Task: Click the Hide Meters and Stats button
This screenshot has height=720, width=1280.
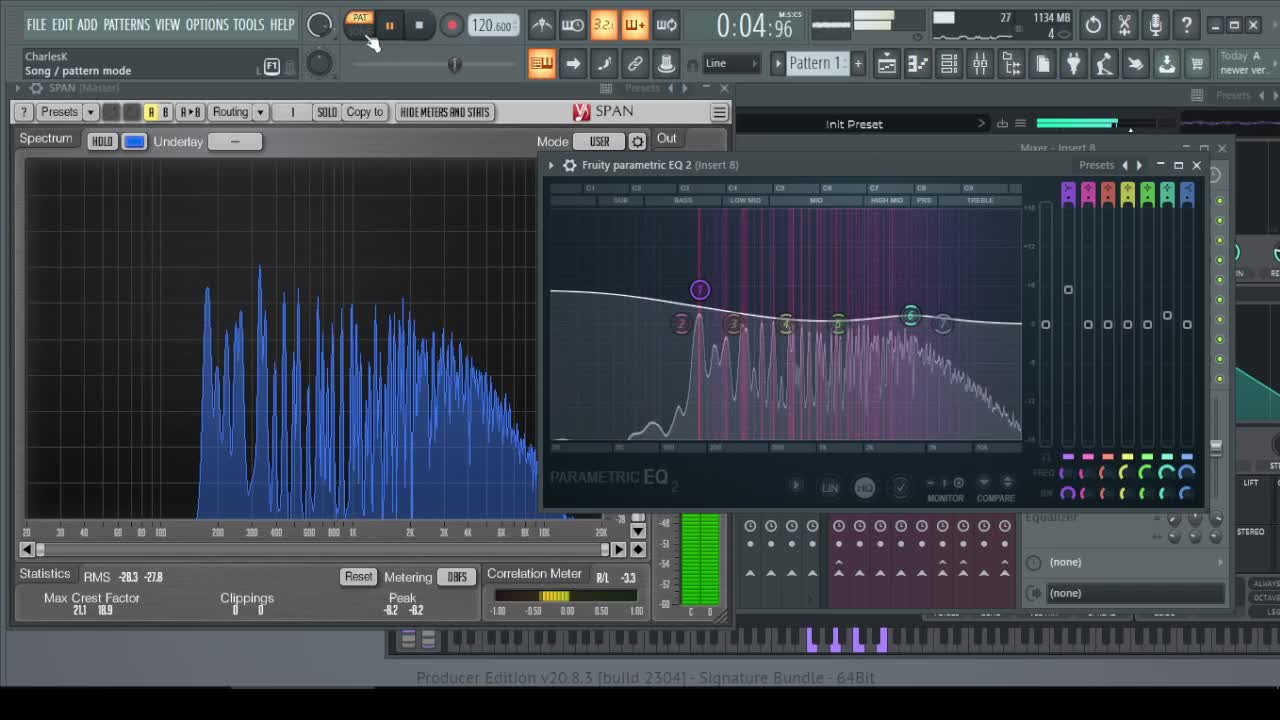Action: [444, 112]
